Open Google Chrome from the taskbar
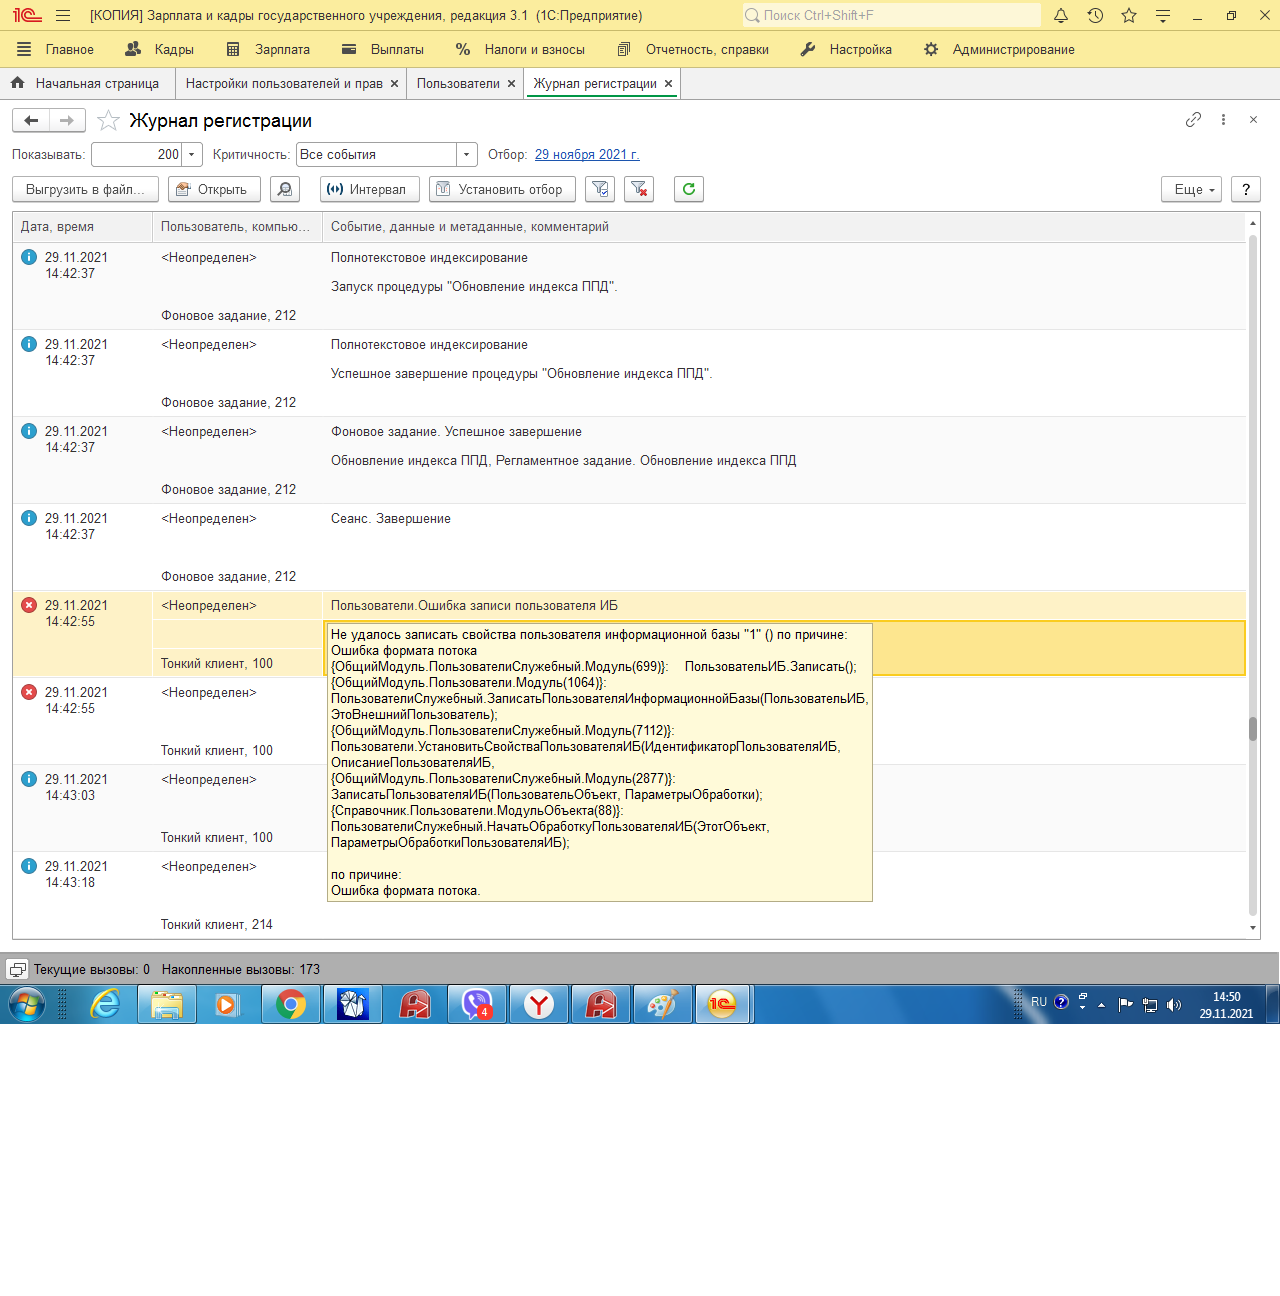Viewport: 1280px width, 1296px height. [291, 1004]
